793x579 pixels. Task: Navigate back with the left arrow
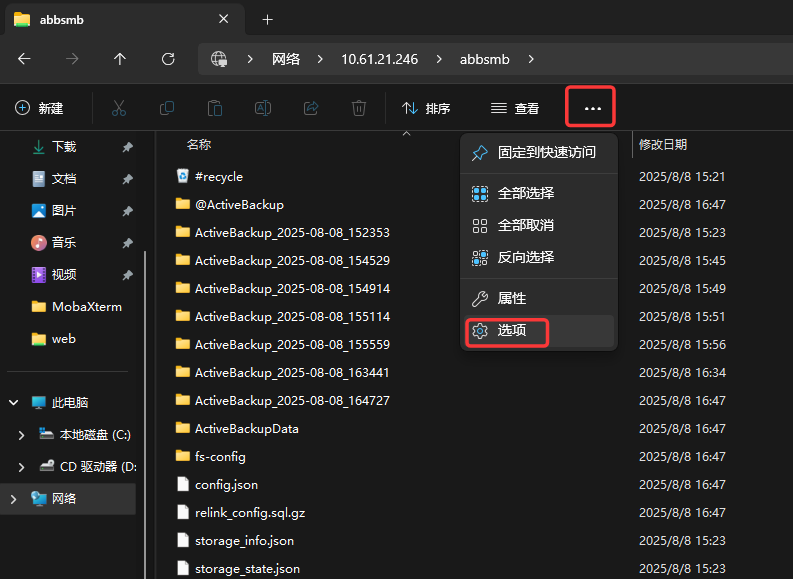pos(25,59)
